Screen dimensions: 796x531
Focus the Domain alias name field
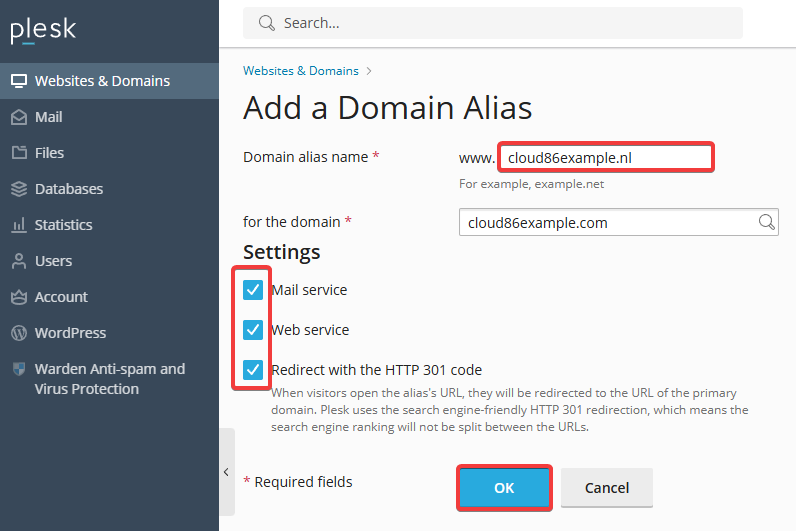pos(606,157)
